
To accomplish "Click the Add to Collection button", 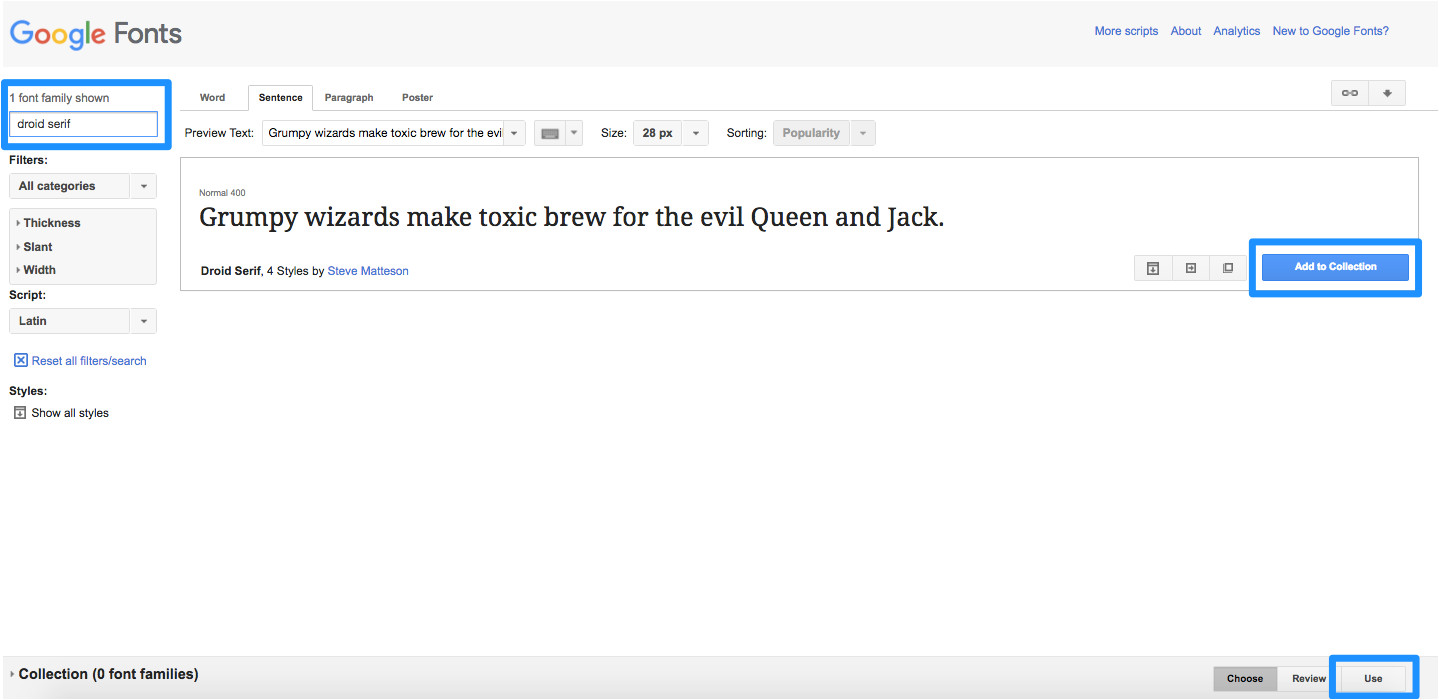I will [x=1335, y=267].
